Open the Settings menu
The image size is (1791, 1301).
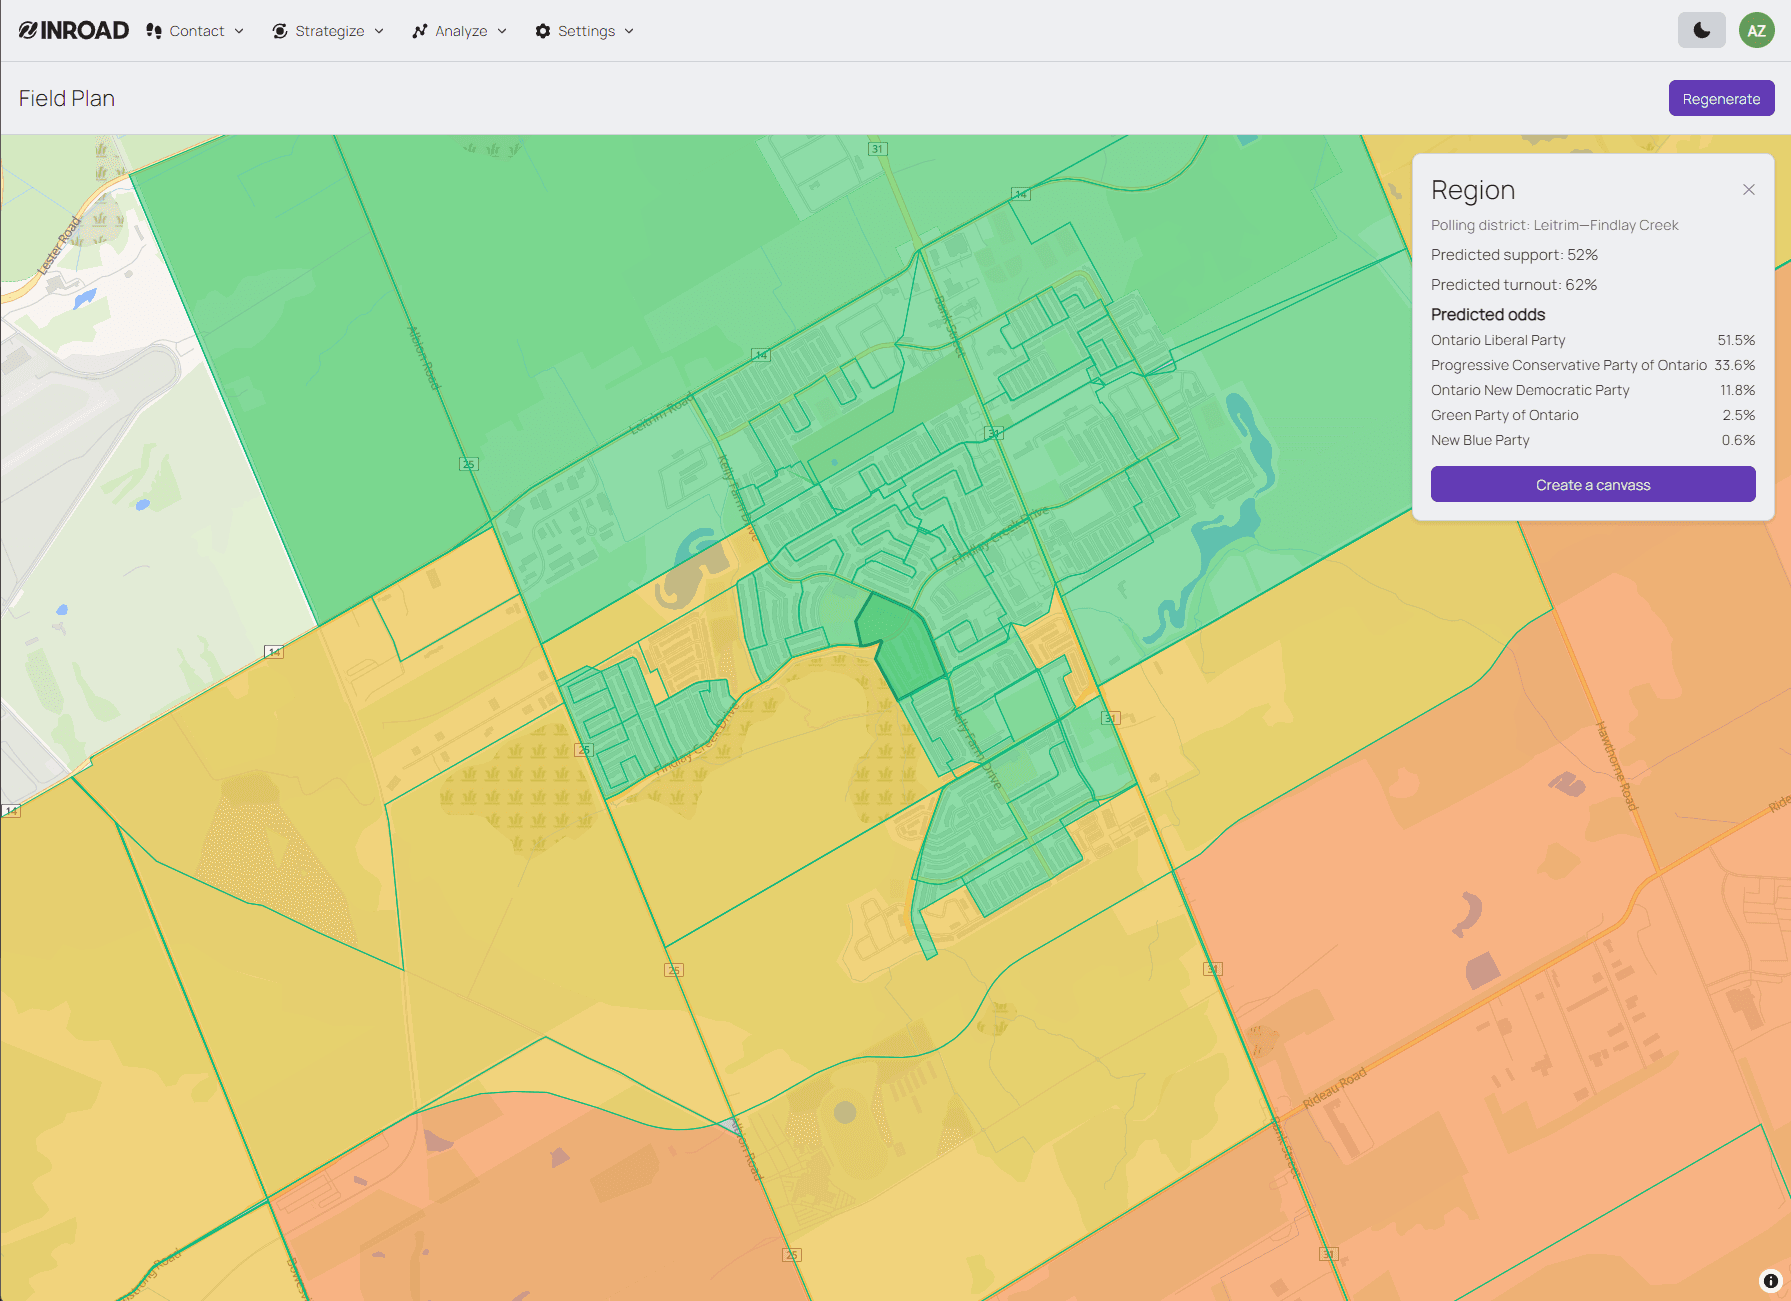[585, 31]
